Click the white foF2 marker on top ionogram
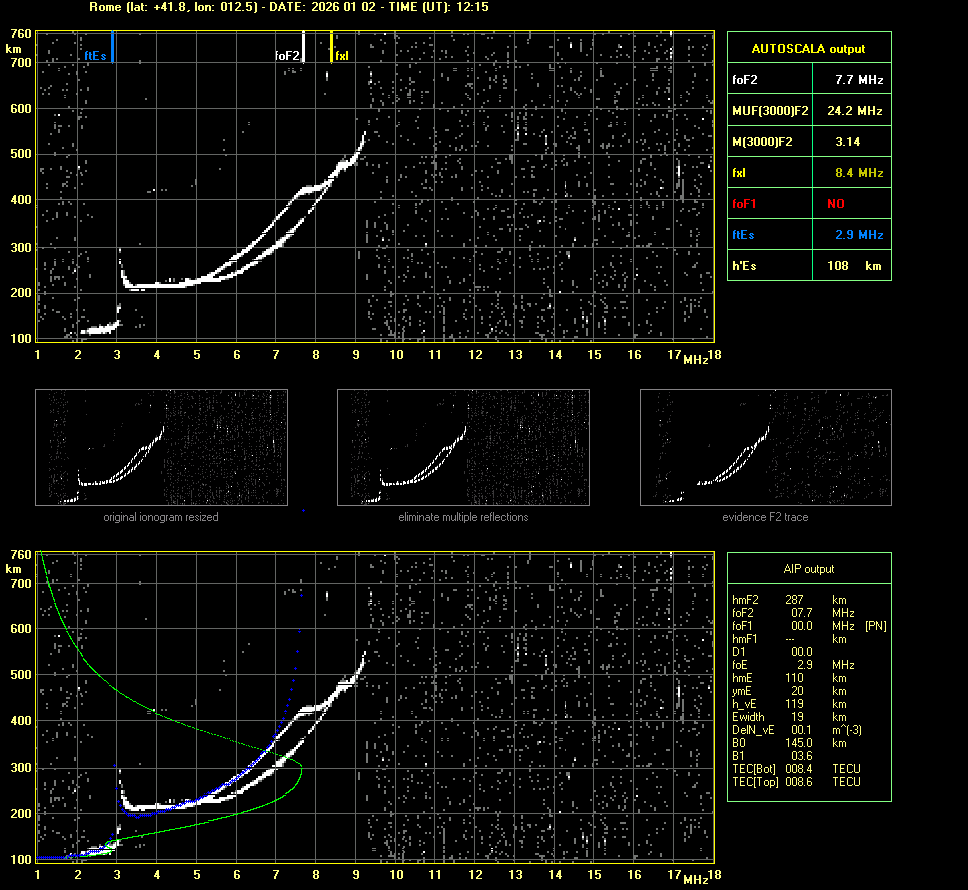This screenshot has height=890, width=968. [303, 48]
